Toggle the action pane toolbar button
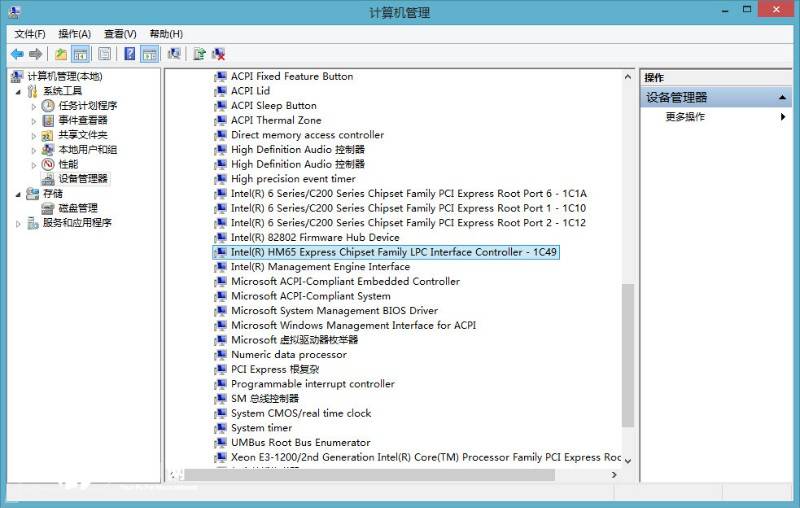Image resolution: width=800 pixels, height=508 pixels. tap(150, 54)
